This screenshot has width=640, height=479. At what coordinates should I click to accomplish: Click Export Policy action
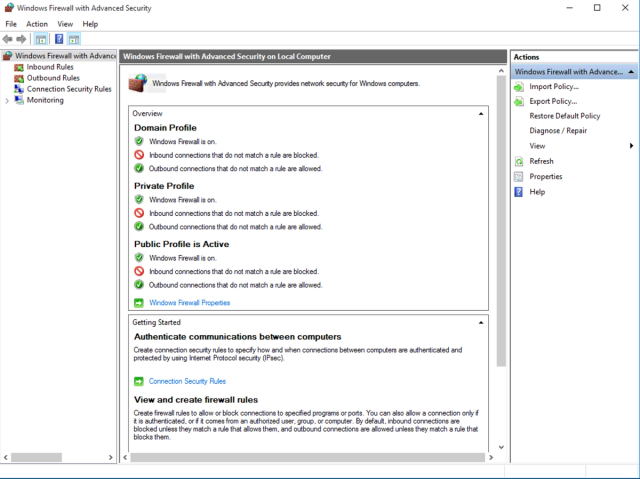[x=553, y=101]
